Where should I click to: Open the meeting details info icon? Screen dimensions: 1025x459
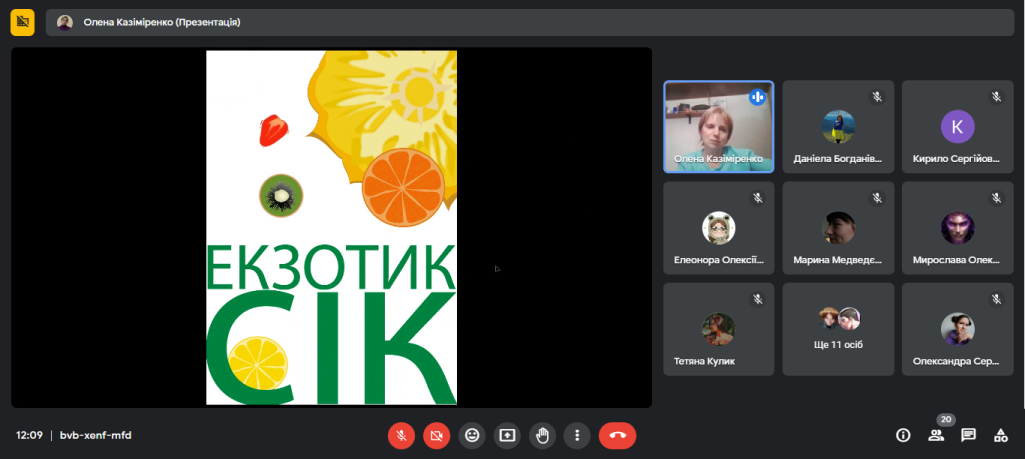(903, 435)
